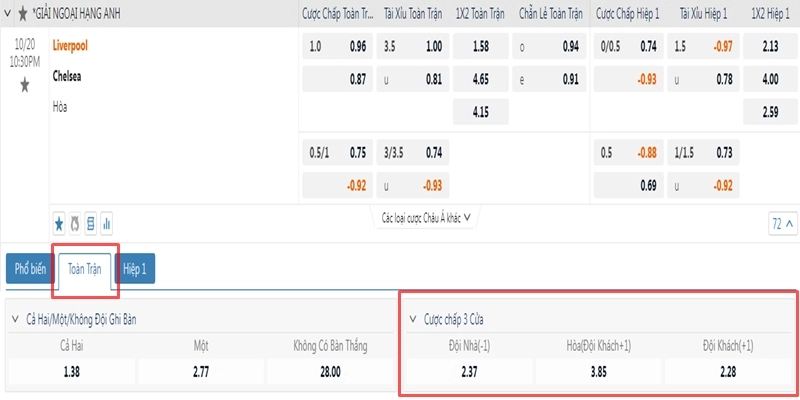Choose 'Đội Nhà(-1)' odds 2.37
This screenshot has height=400, width=800.
468,372
